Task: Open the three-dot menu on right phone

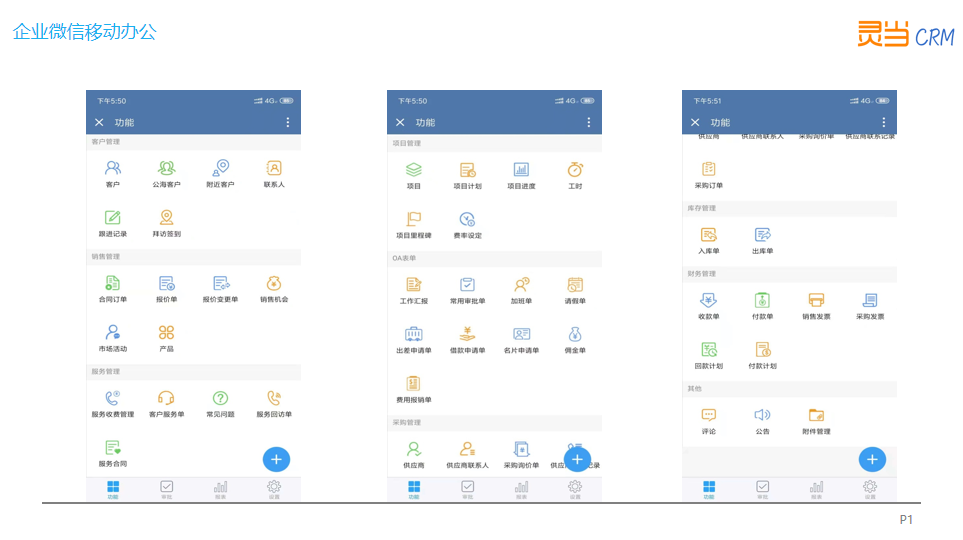Action: pos(884,123)
